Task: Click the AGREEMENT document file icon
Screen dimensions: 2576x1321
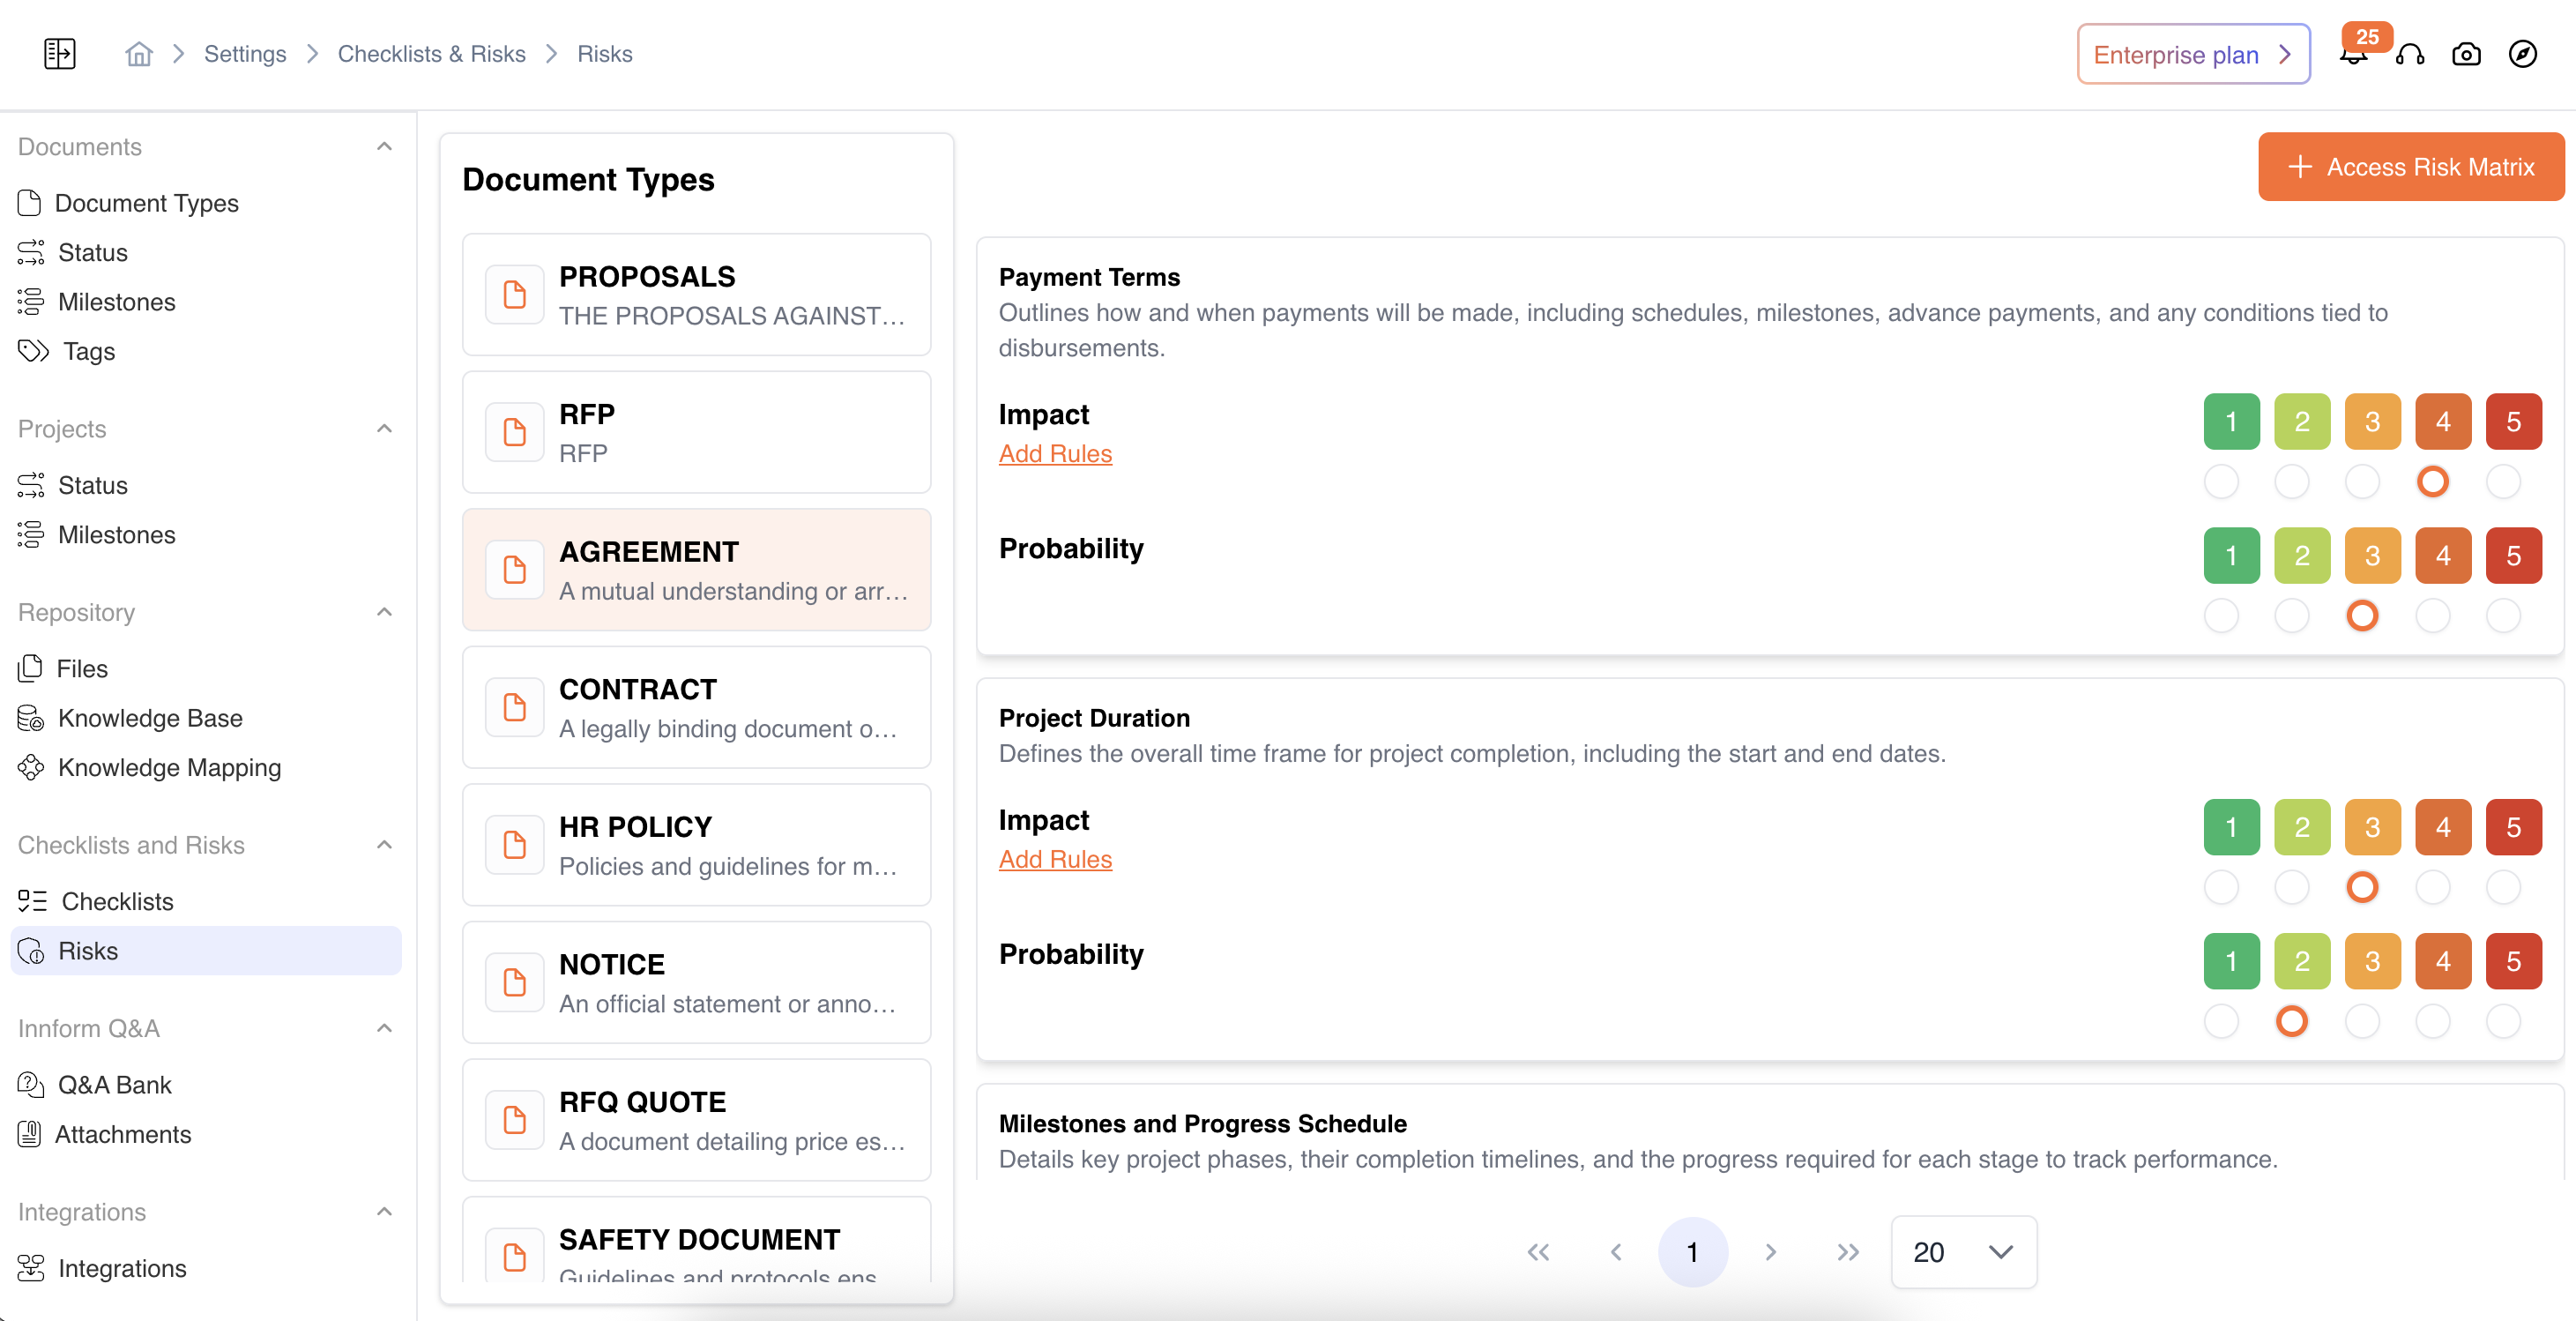Action: (515, 570)
